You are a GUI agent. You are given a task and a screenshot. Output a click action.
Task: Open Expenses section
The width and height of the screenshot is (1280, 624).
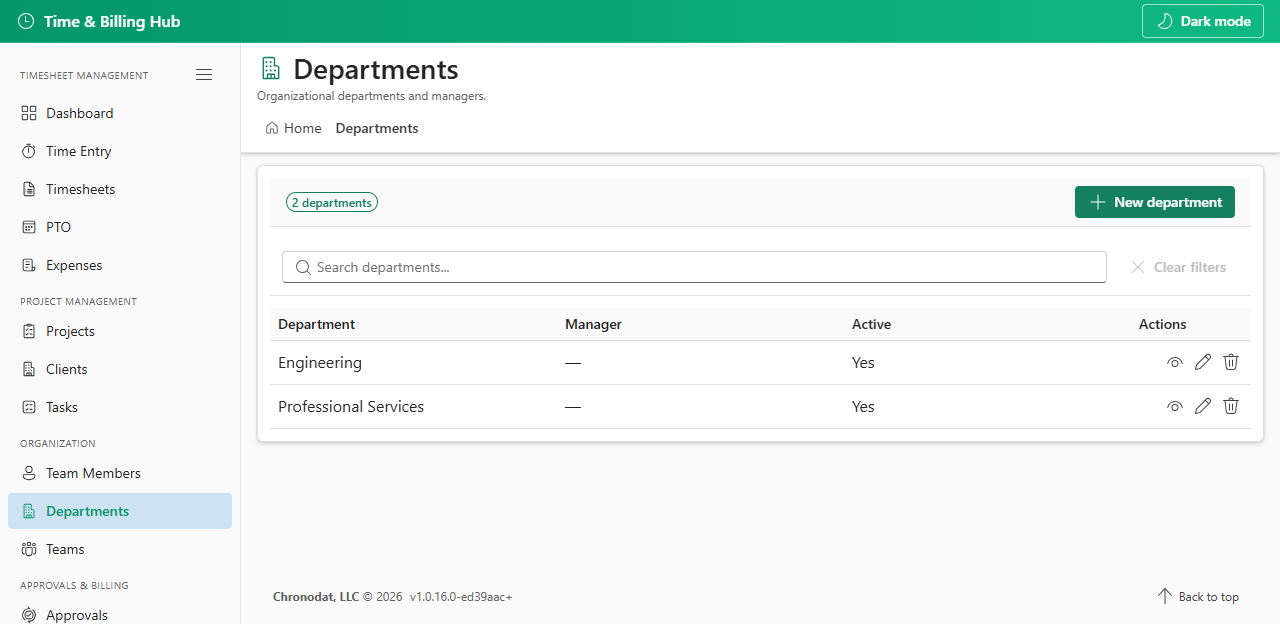(x=120, y=265)
